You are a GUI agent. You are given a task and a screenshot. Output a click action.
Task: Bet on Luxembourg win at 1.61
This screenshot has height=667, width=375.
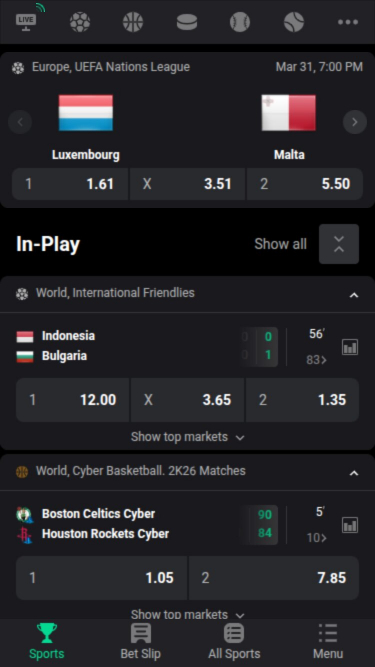(70, 184)
